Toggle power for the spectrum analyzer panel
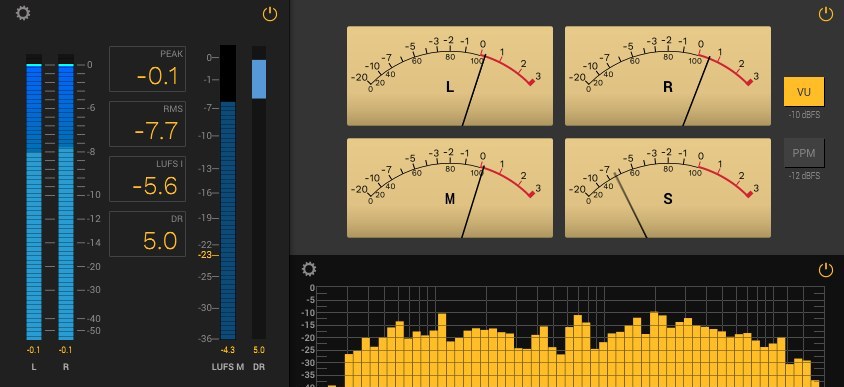 tap(826, 270)
